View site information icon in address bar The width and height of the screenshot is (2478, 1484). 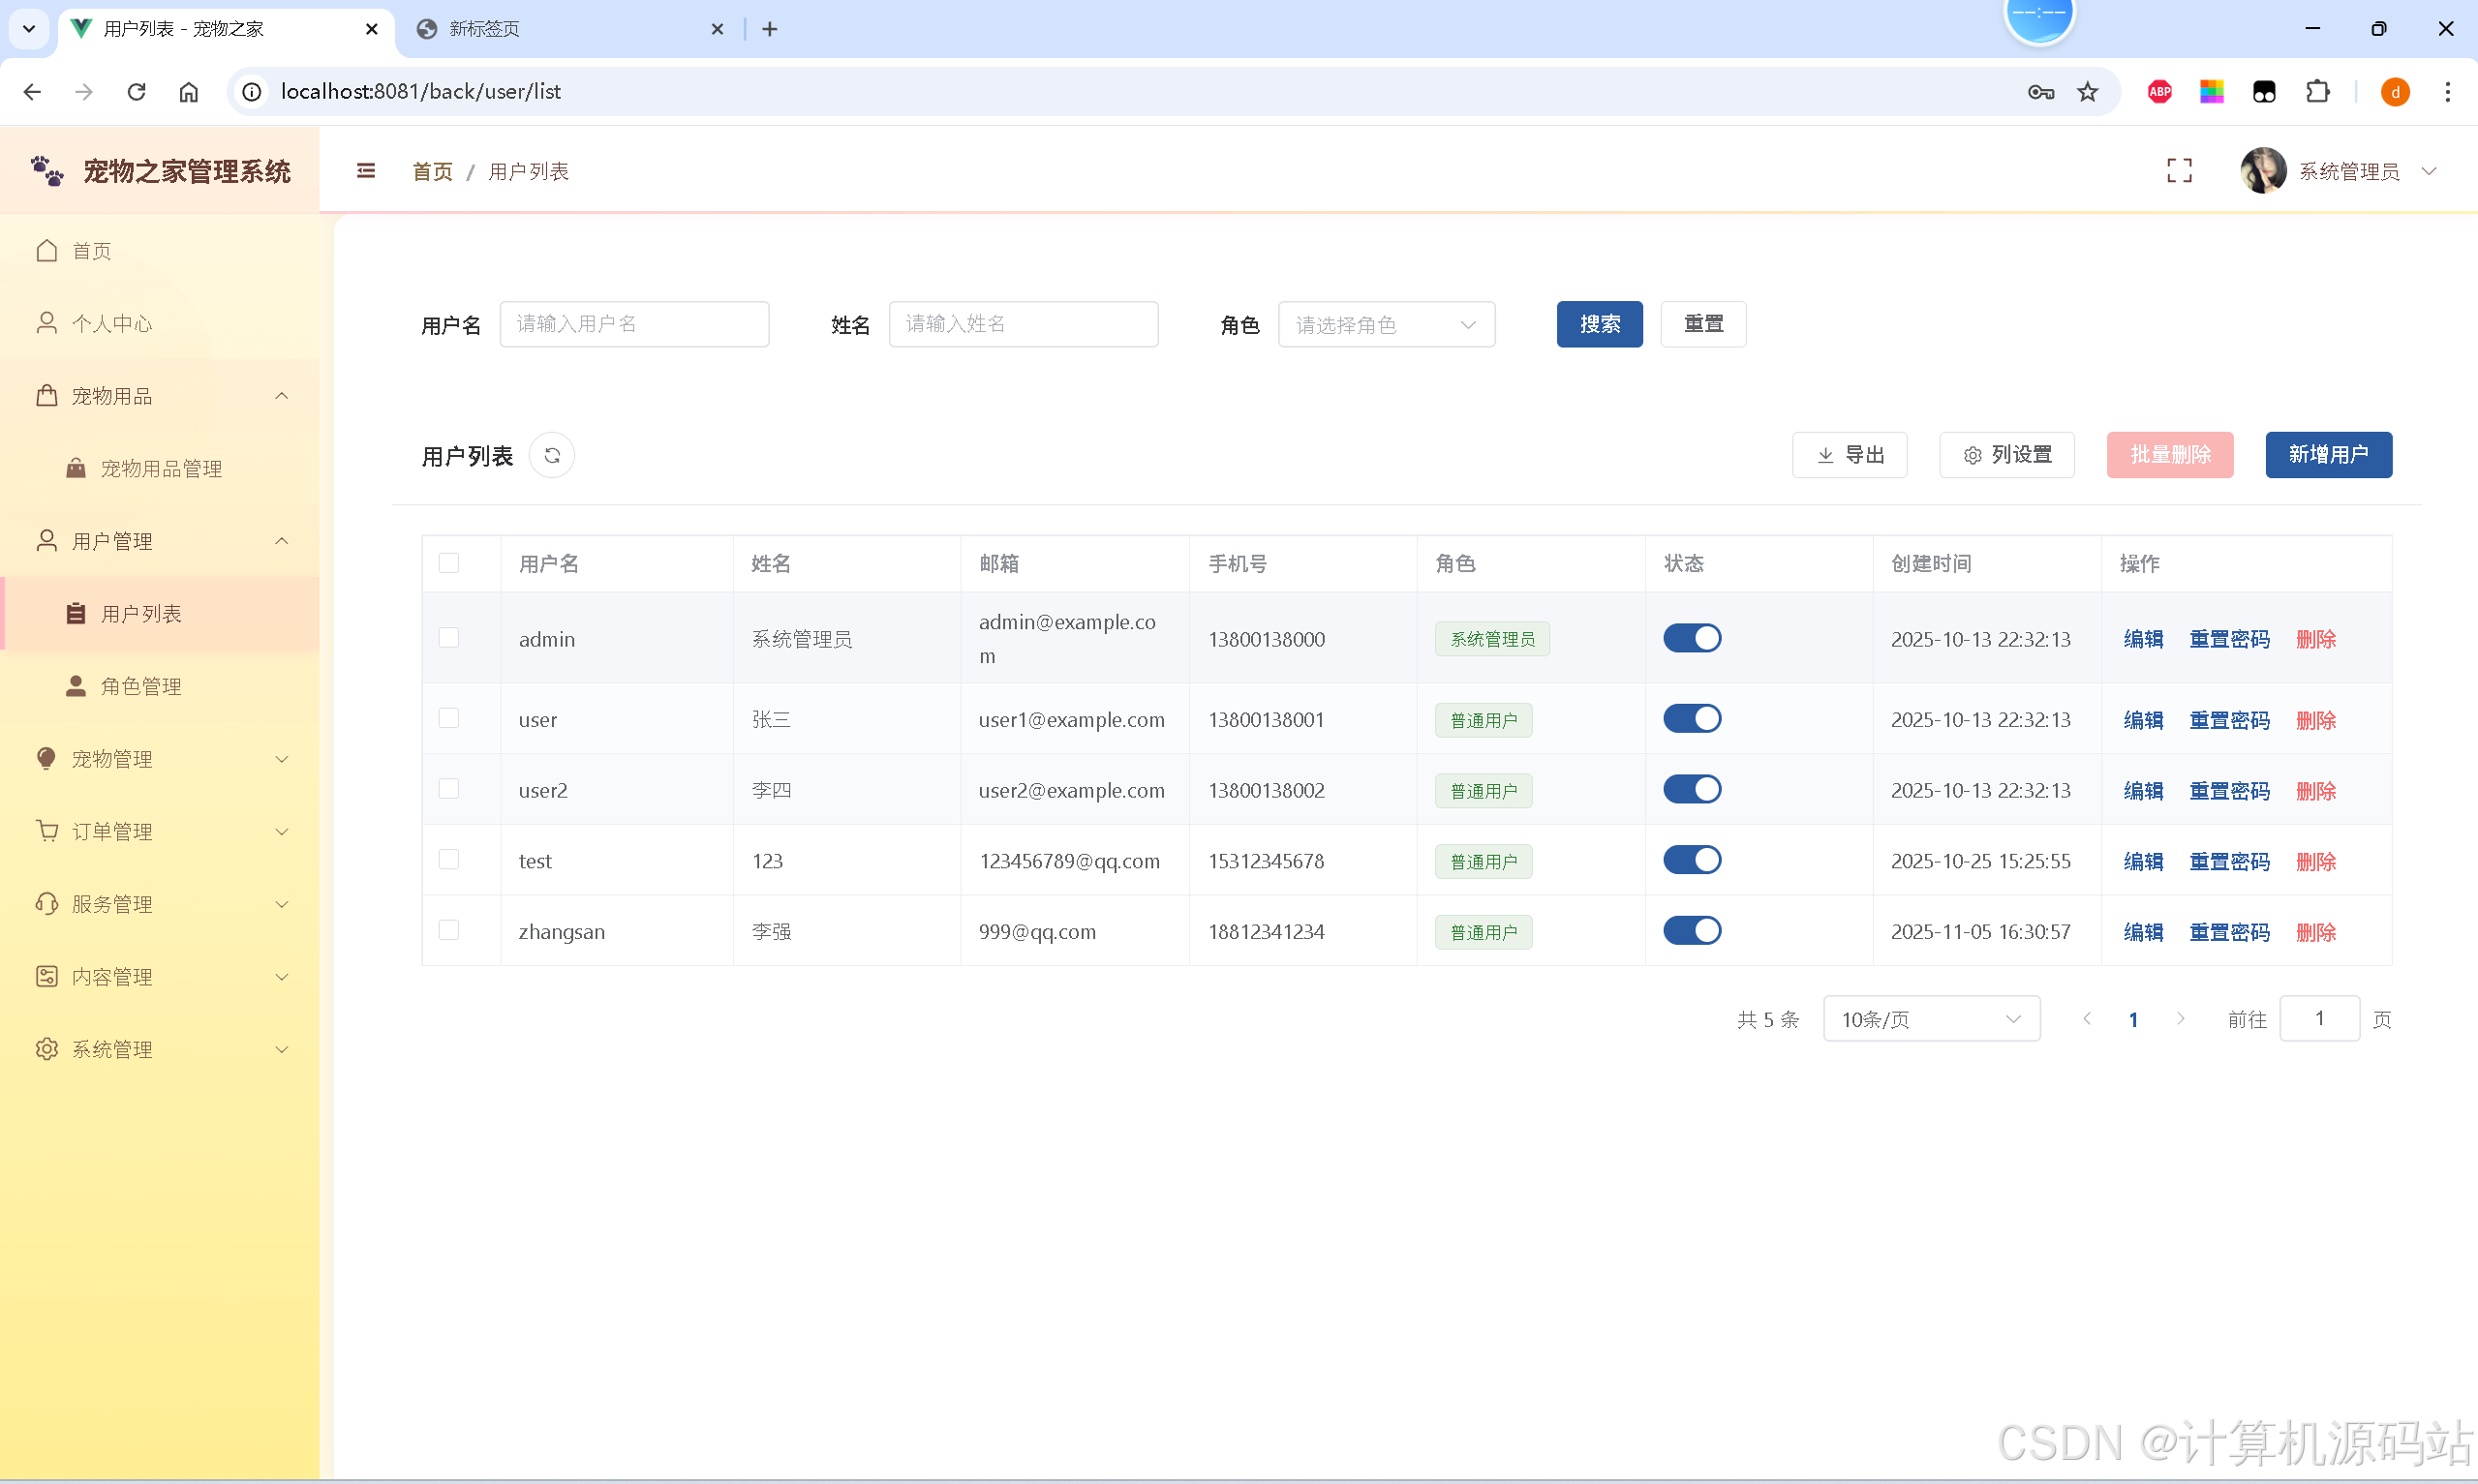click(252, 92)
